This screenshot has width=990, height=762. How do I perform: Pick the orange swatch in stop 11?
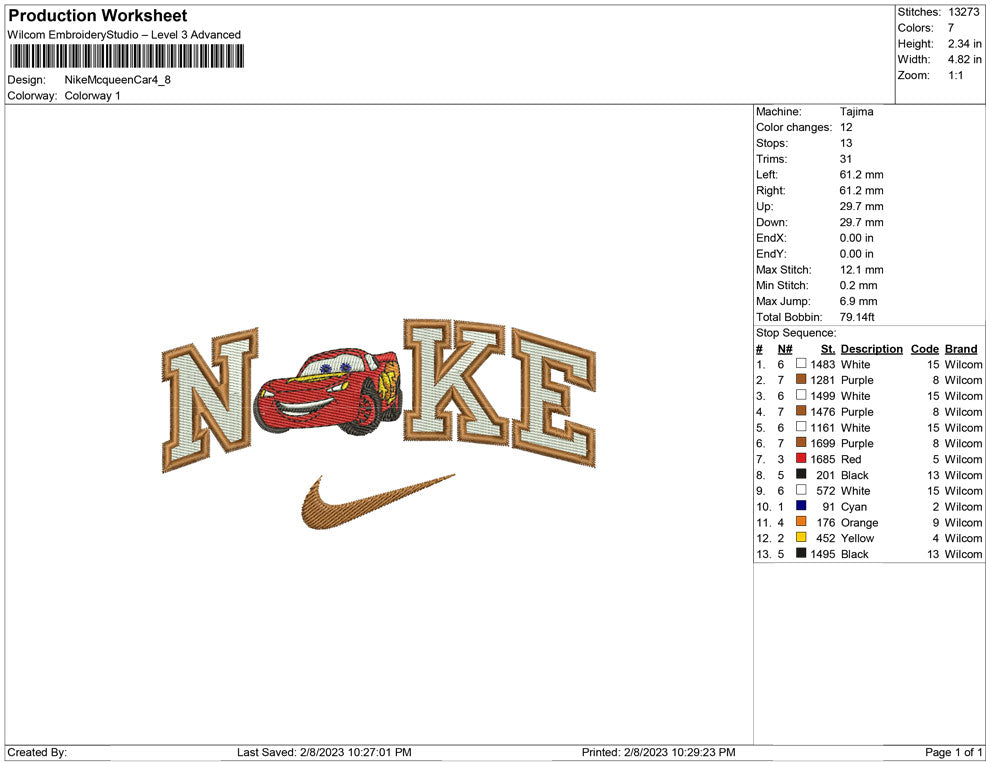pos(801,521)
